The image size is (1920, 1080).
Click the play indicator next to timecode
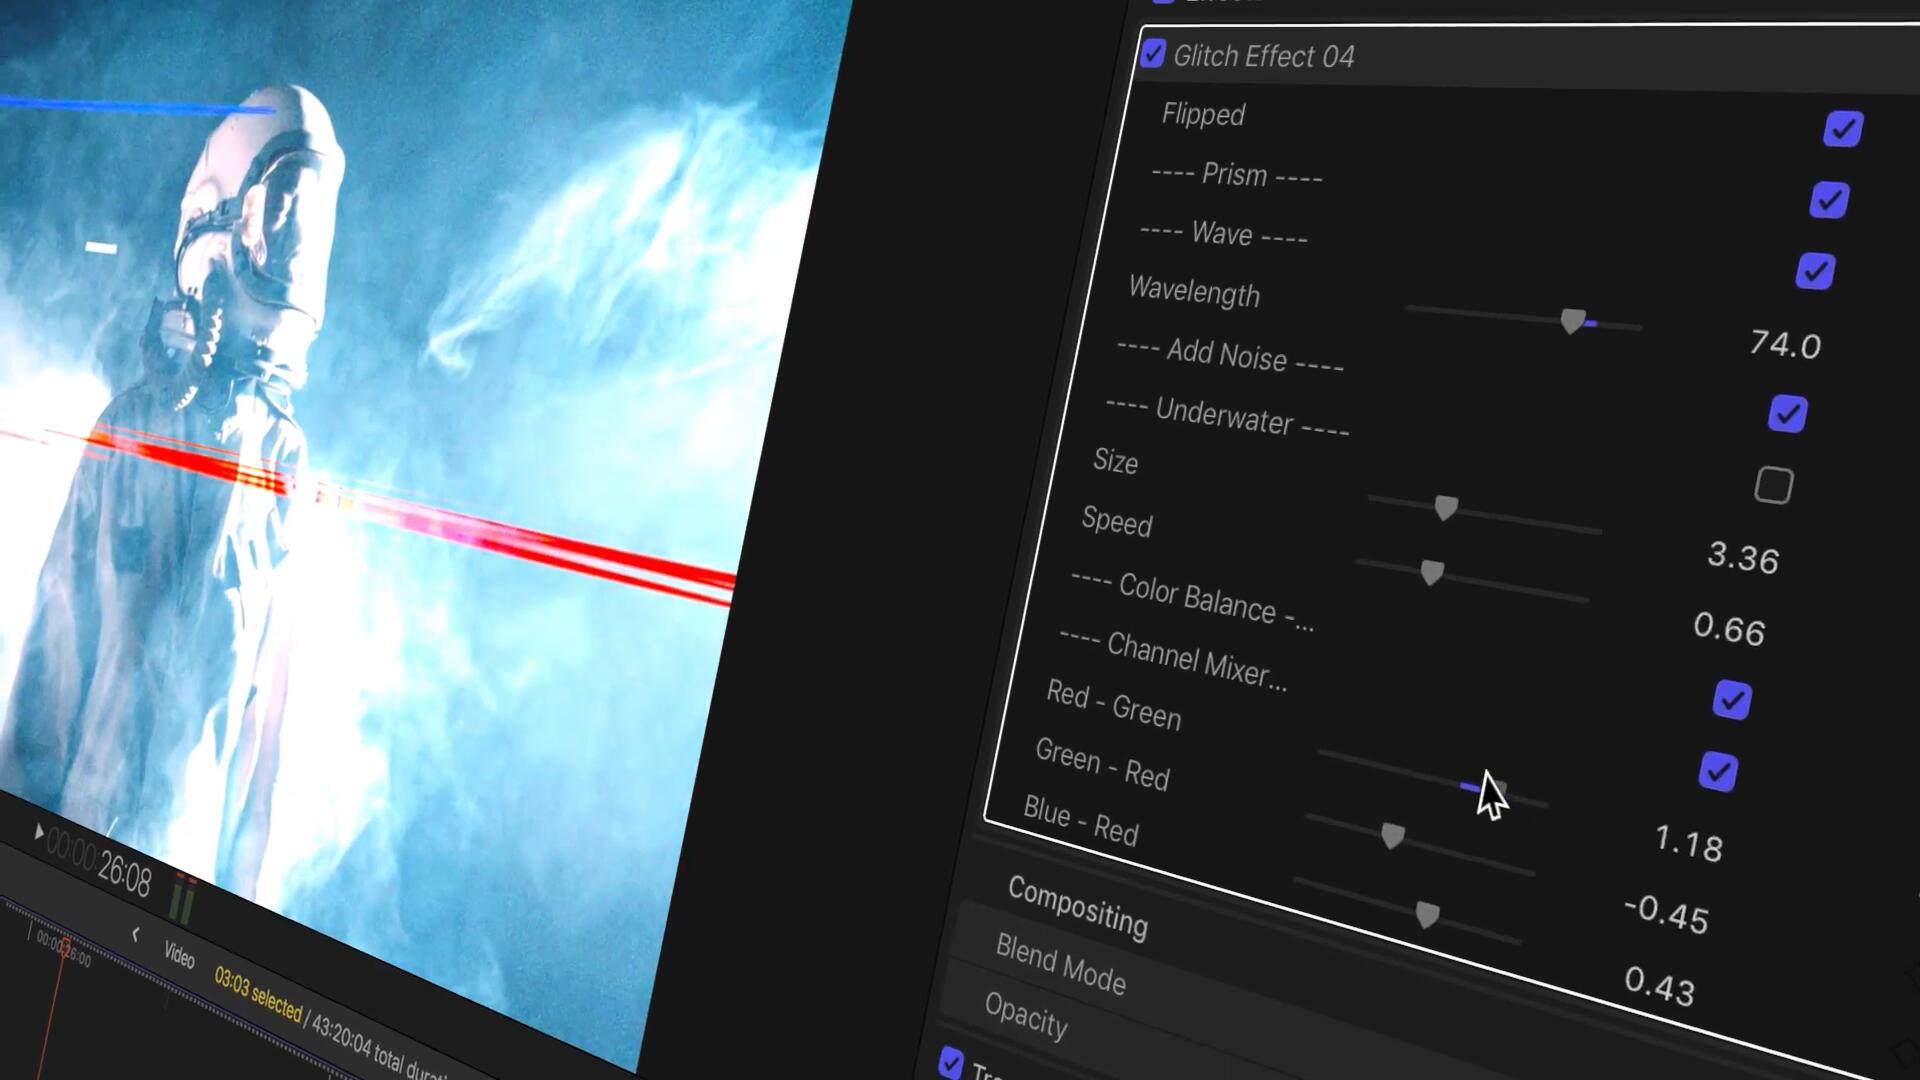[x=38, y=832]
